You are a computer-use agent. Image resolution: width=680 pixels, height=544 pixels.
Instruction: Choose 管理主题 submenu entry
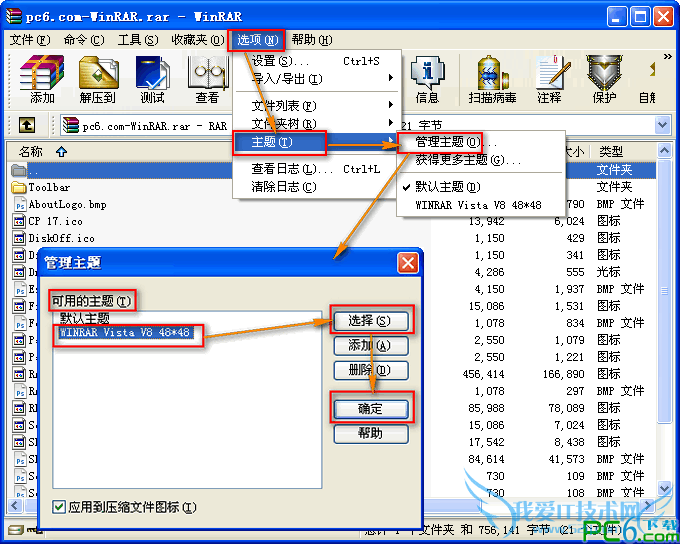click(481, 142)
